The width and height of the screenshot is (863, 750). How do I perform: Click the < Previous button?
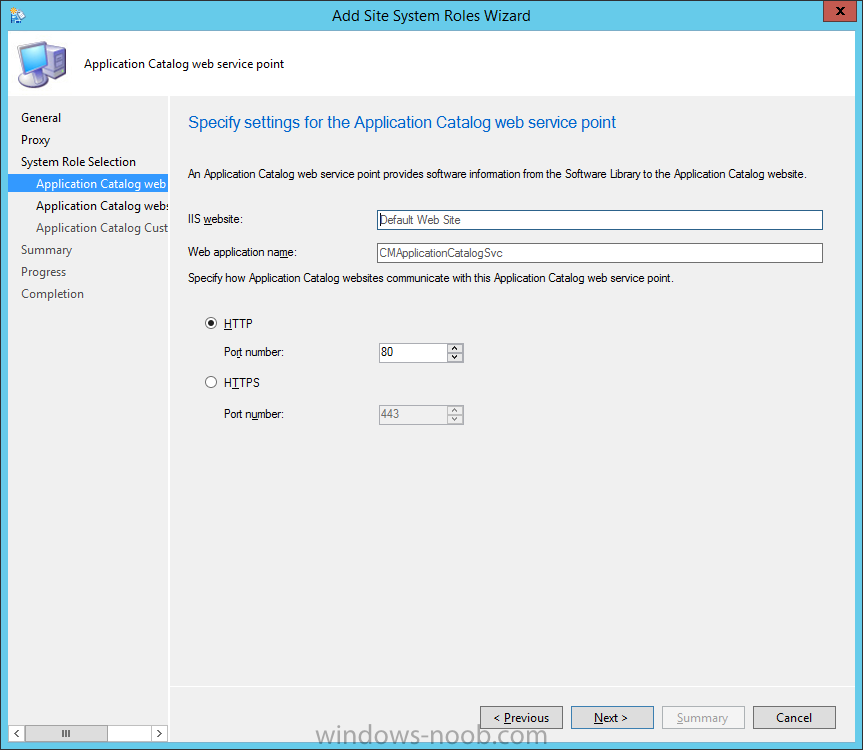(521, 718)
